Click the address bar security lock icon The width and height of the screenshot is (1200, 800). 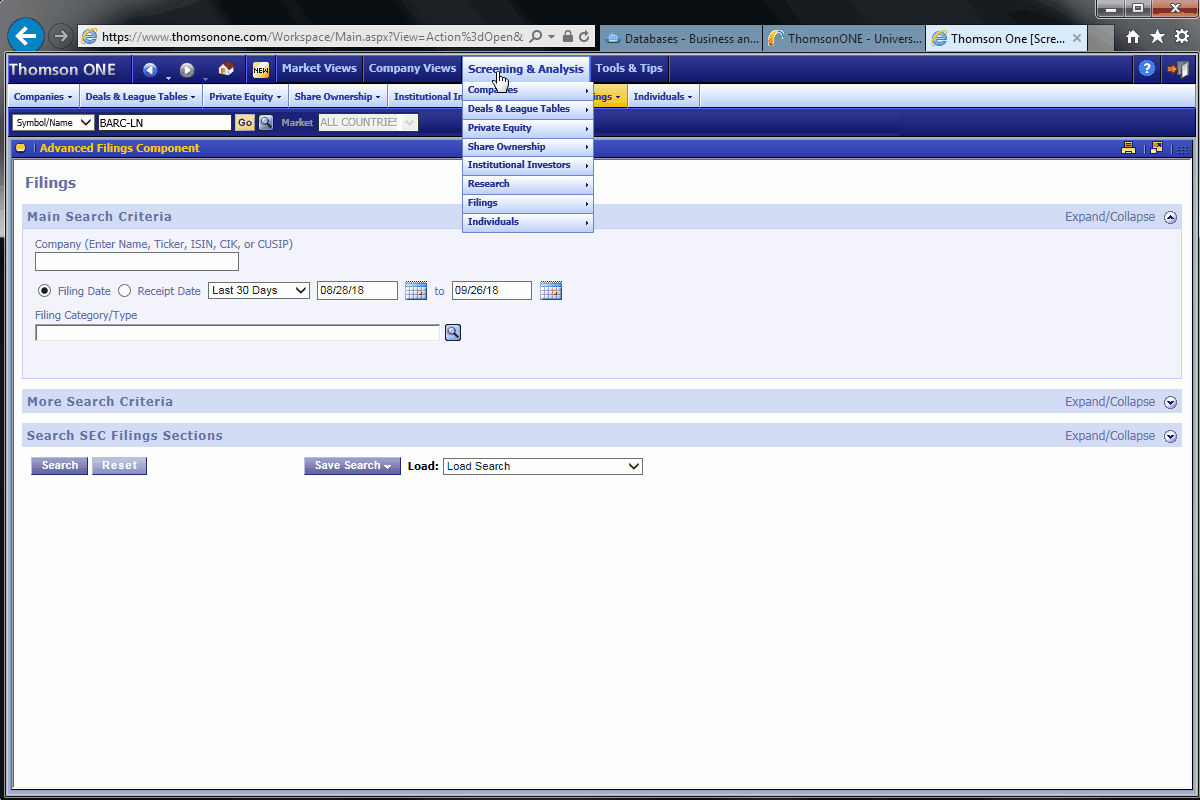(x=568, y=36)
